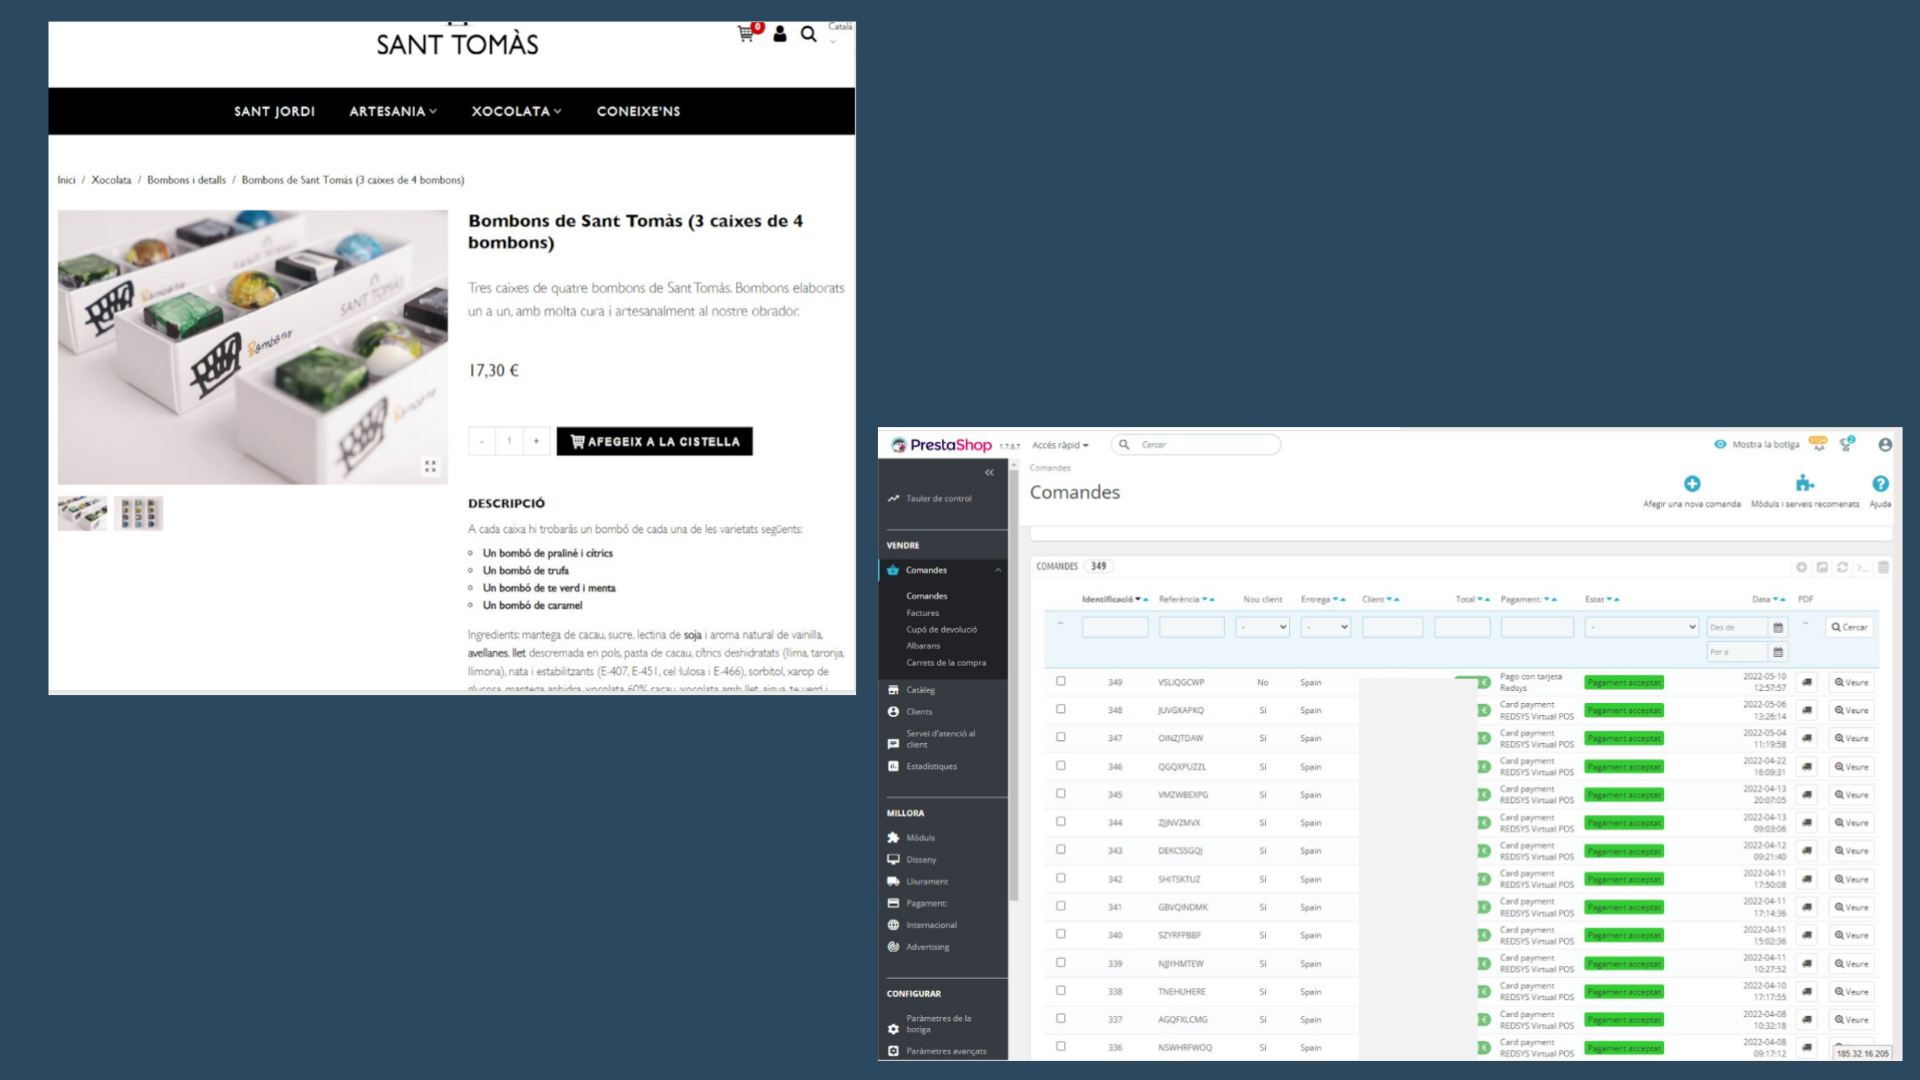Tick the checkbox for order 342
This screenshot has height=1080, width=1920.
pyautogui.click(x=1061, y=878)
